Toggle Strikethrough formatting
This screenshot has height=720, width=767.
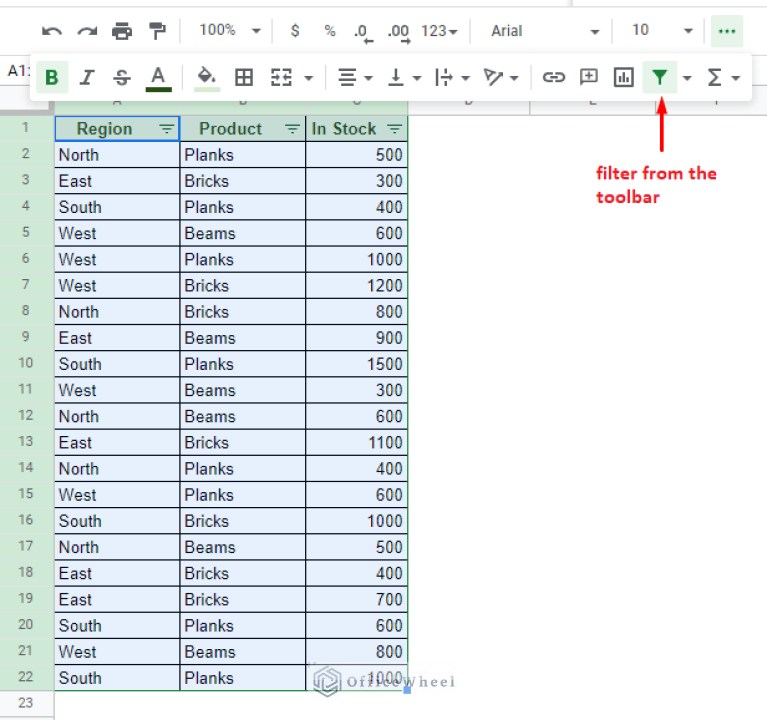[x=122, y=77]
